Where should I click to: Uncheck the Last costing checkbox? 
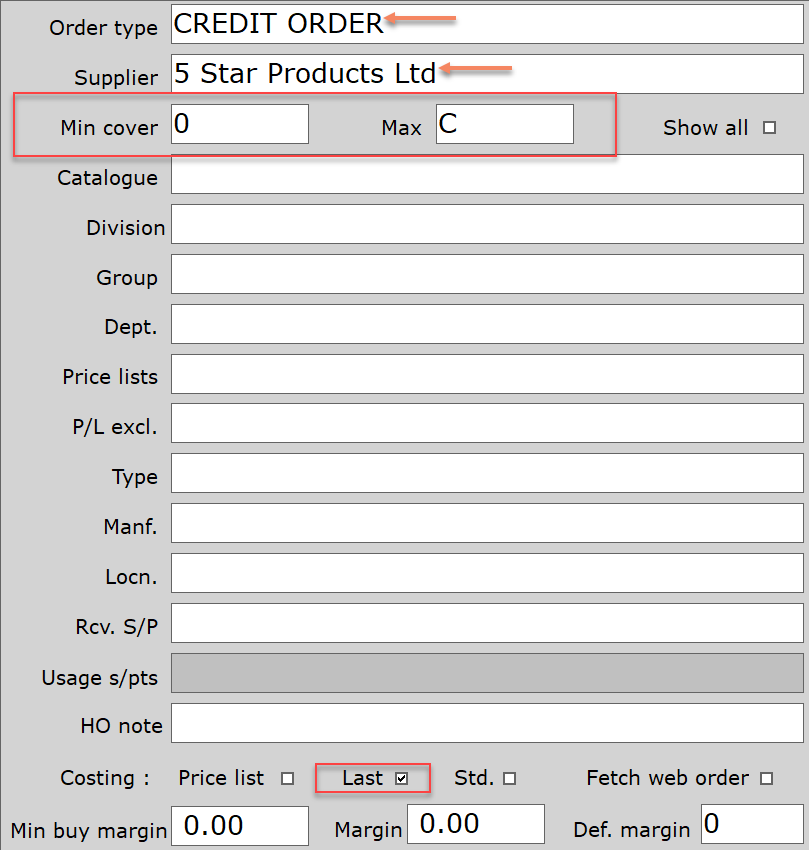pos(402,778)
